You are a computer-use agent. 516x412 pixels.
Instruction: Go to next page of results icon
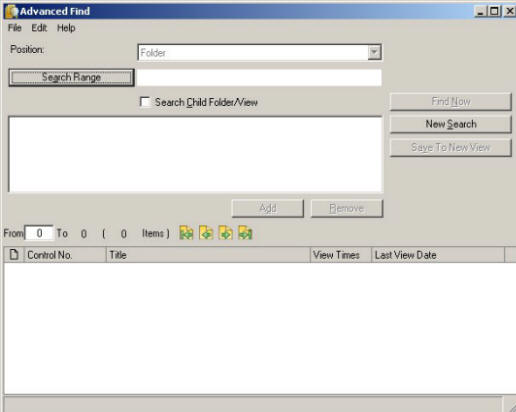click(226, 233)
